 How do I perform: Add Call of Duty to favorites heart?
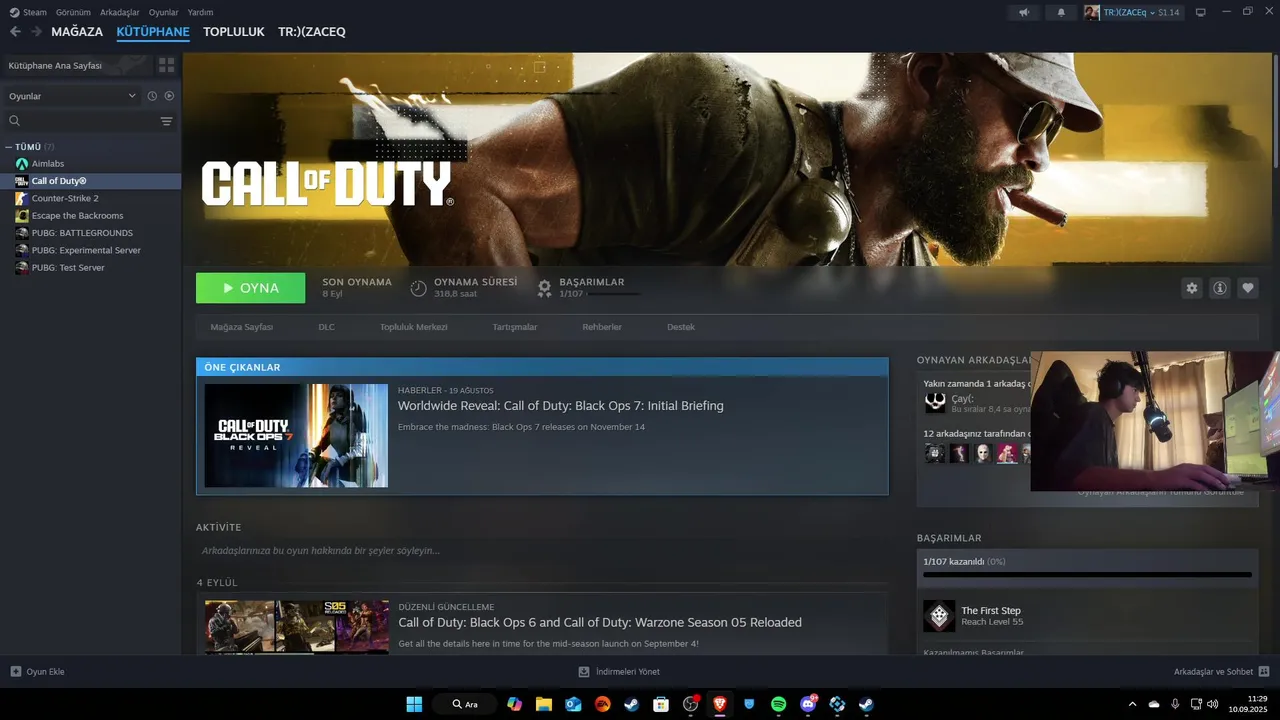pyautogui.click(x=1248, y=288)
